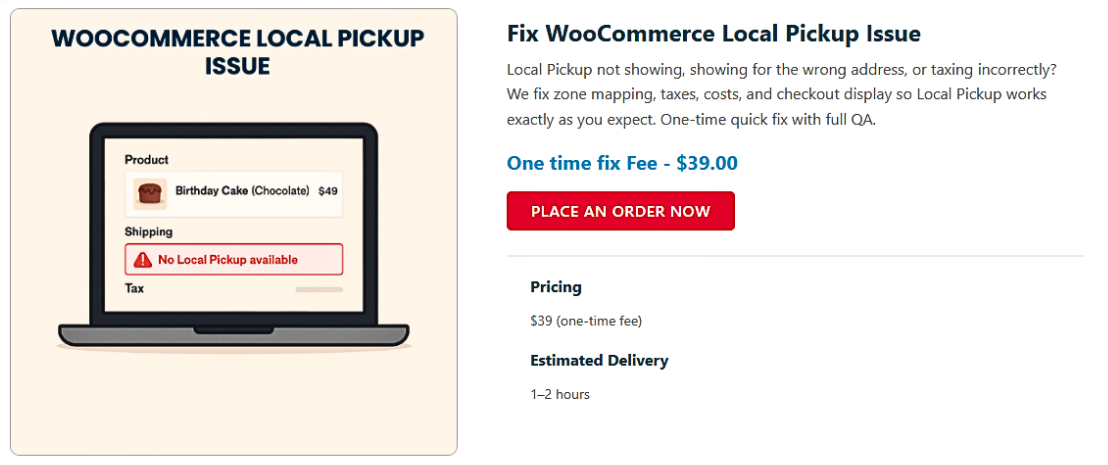Click the gray Tax placeholder bar
Screen dimensions: 1108x465
[x=318, y=289]
